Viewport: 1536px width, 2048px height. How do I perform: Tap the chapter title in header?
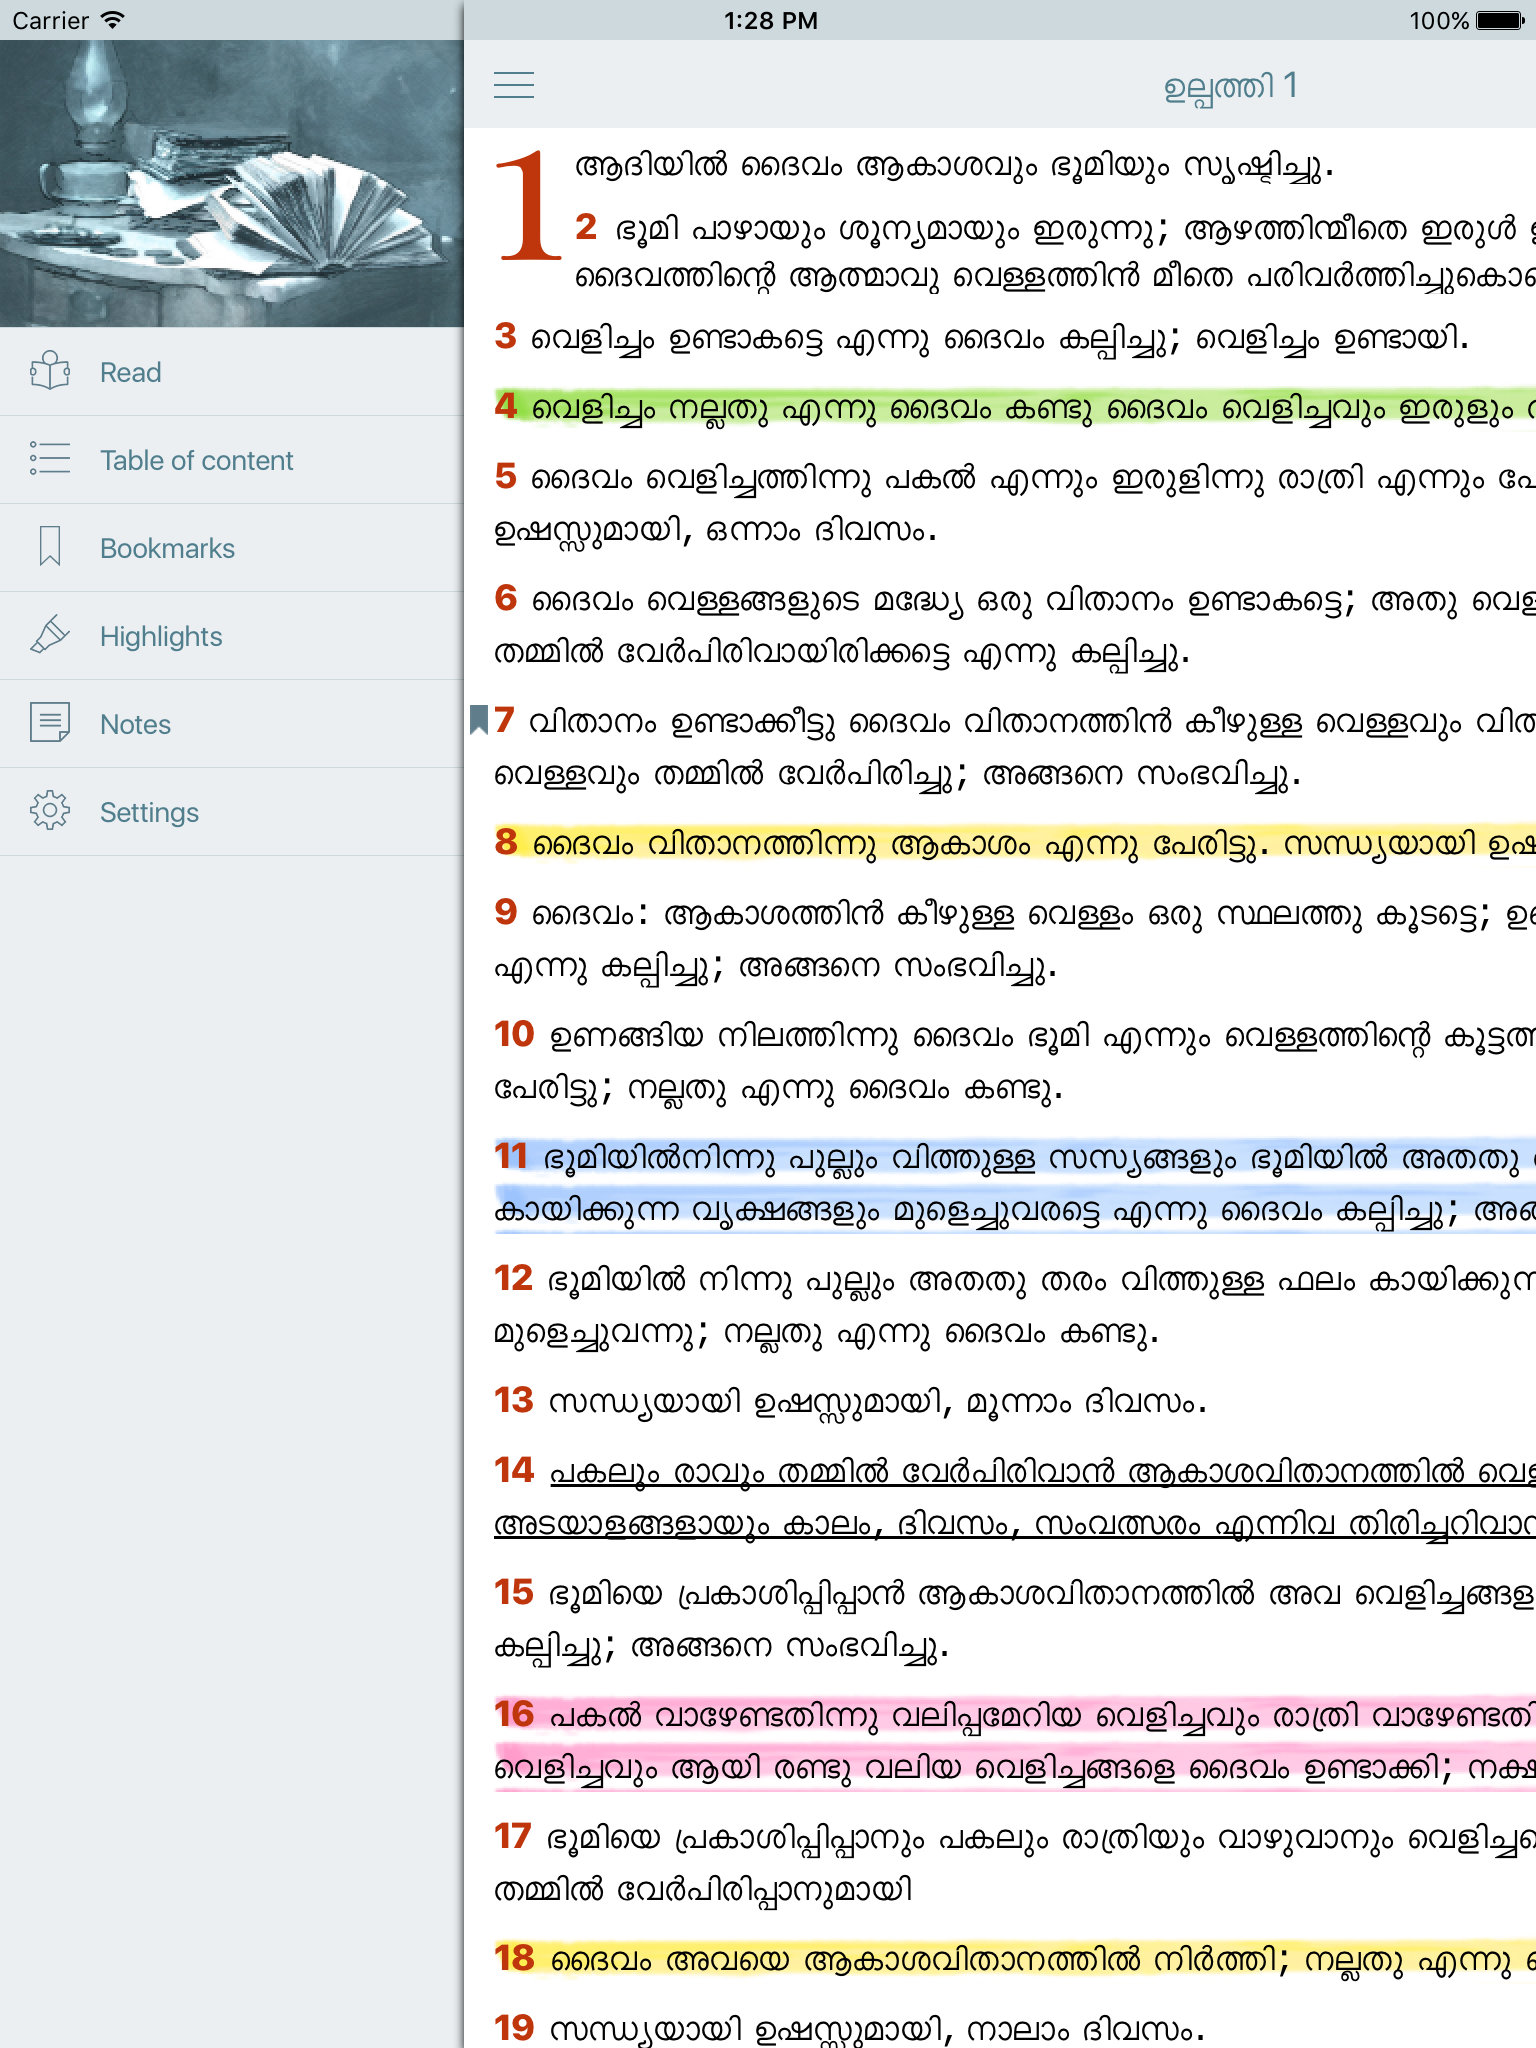[1230, 87]
